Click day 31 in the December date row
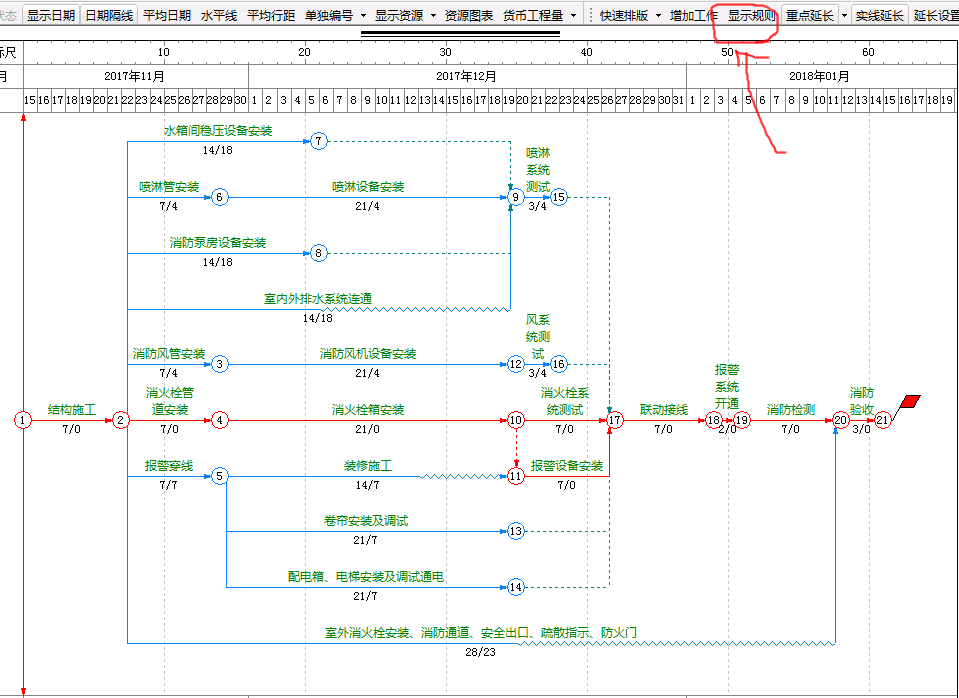Viewport: 959px width, 698px height. (678, 100)
